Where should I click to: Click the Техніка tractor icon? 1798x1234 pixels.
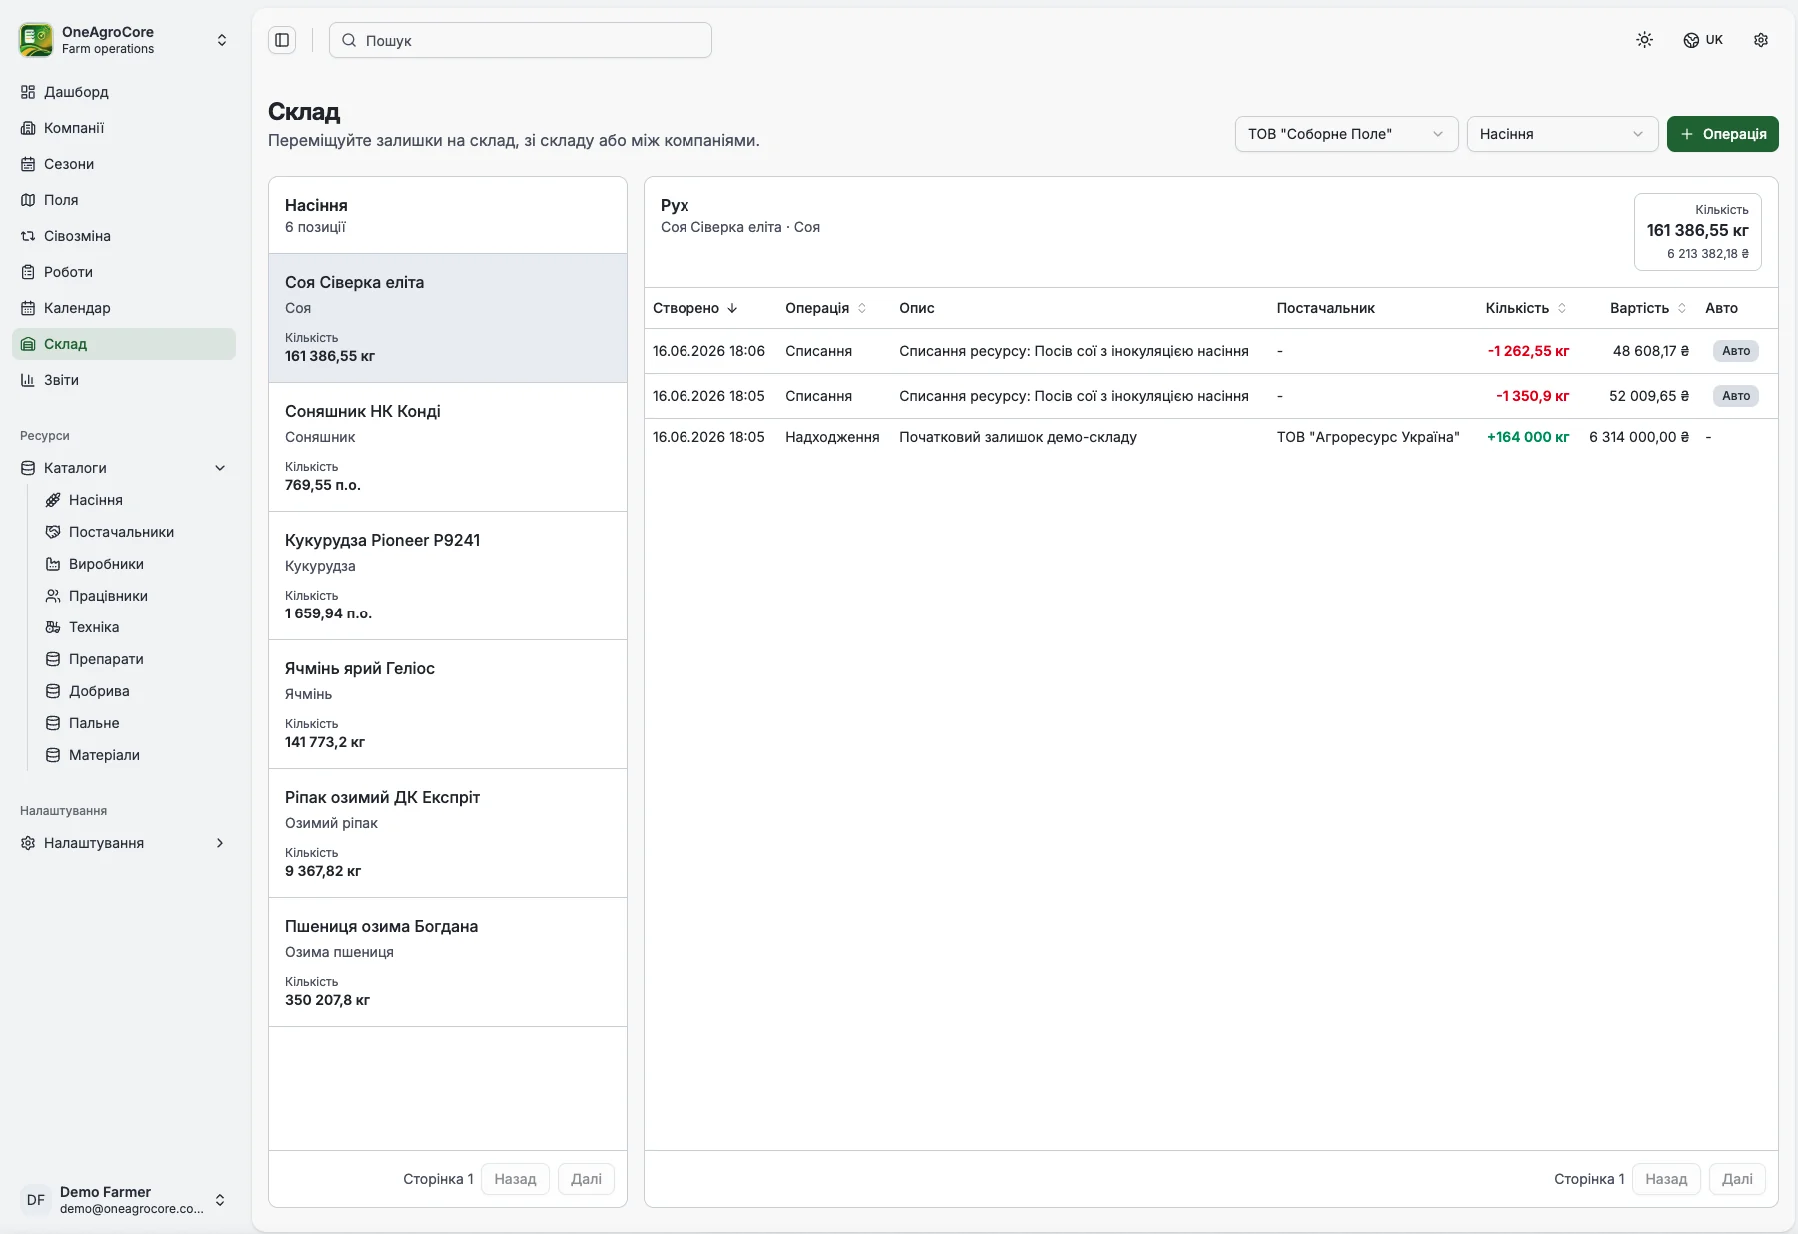click(x=53, y=627)
